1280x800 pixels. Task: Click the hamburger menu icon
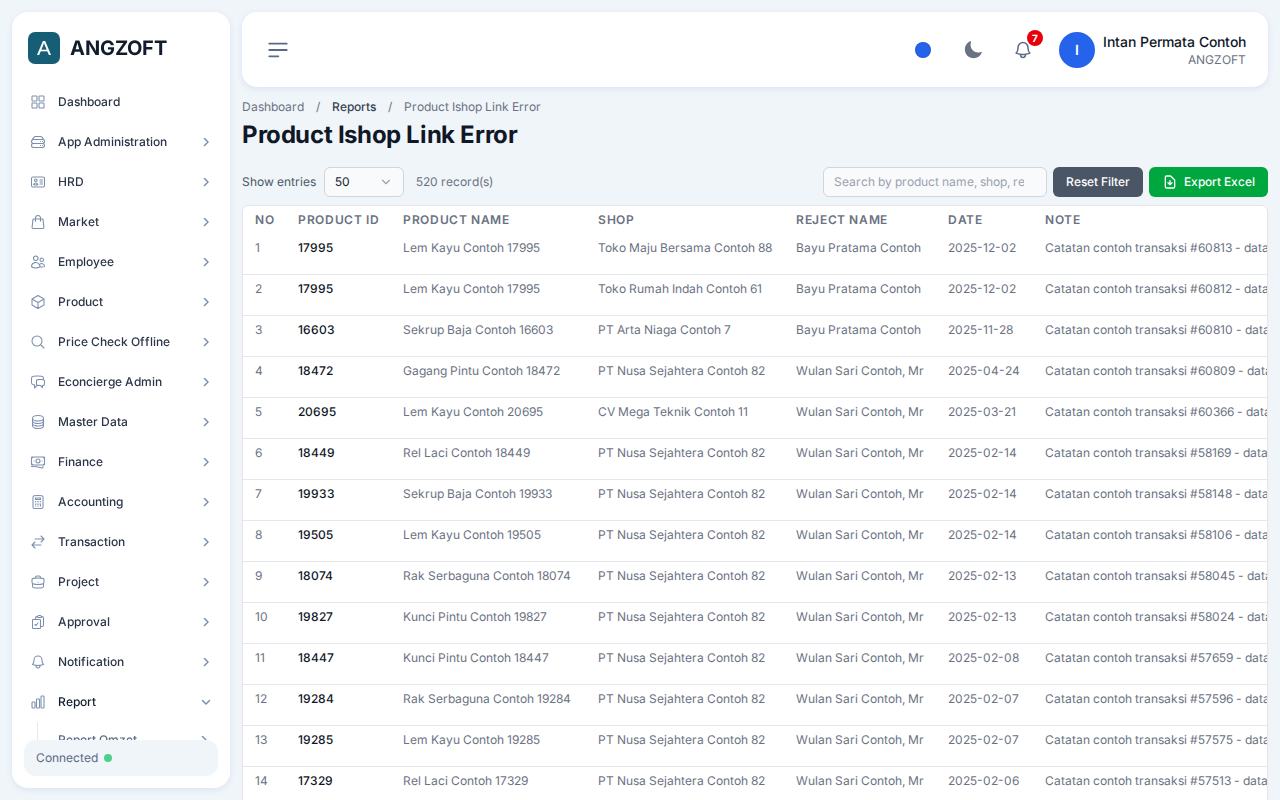click(278, 50)
